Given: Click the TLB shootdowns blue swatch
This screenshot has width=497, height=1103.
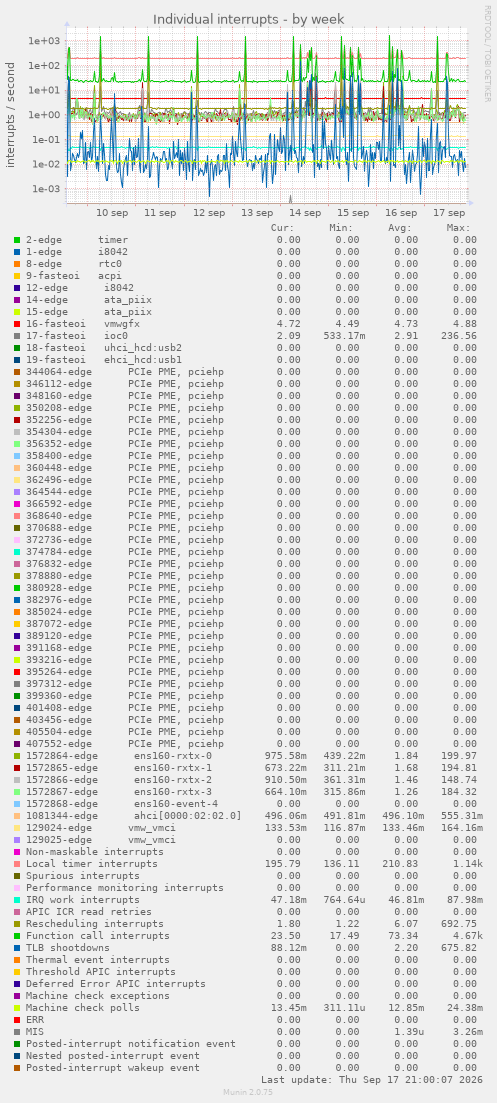Looking at the screenshot, I should pyautogui.click(x=17, y=948).
